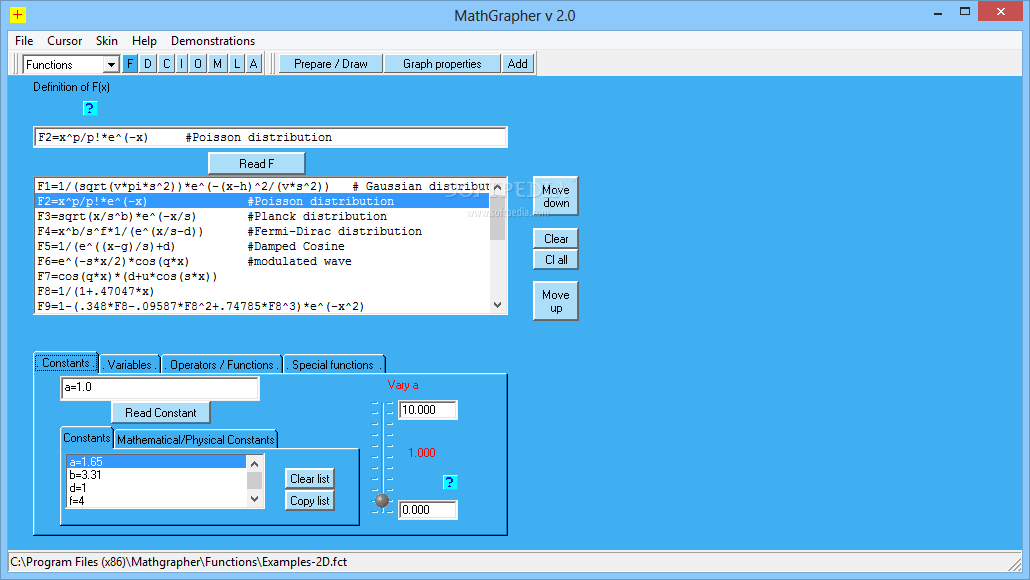Select the F8=1/(1+.47047*x) row

point(262,292)
